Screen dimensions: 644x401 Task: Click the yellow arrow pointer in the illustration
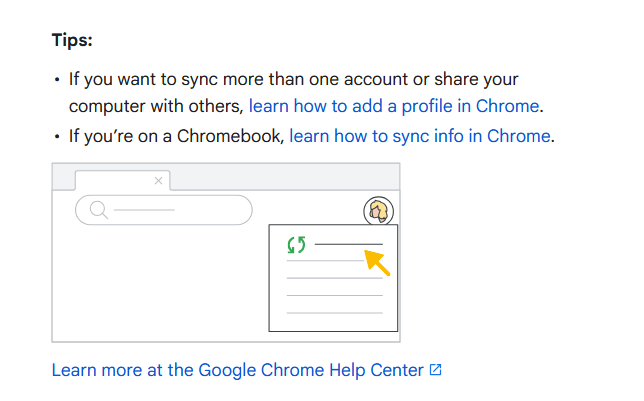[377, 262]
